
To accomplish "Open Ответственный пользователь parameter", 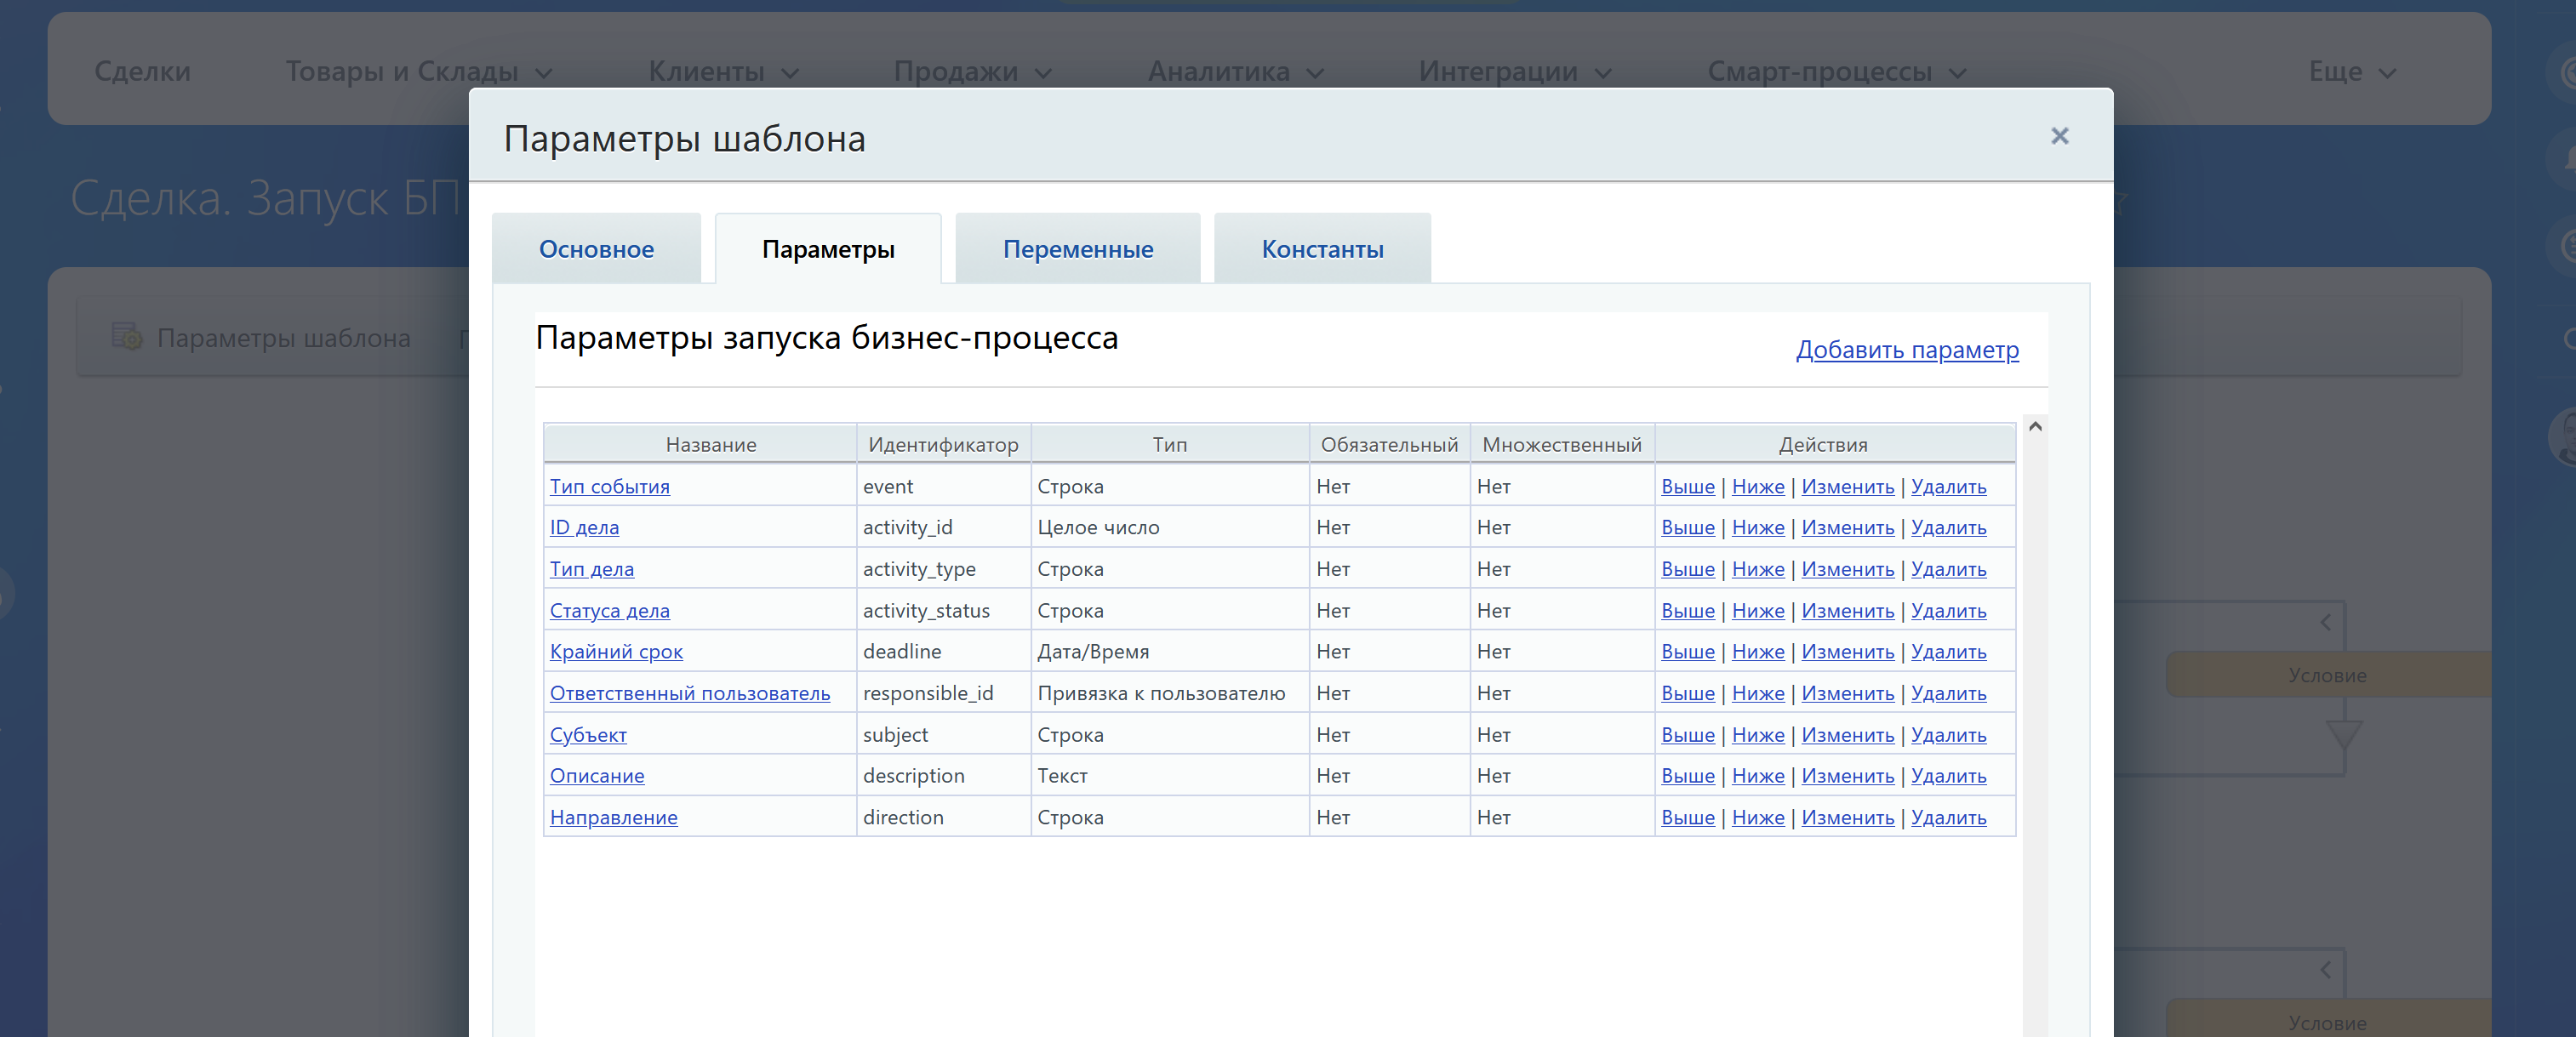I will tap(689, 694).
